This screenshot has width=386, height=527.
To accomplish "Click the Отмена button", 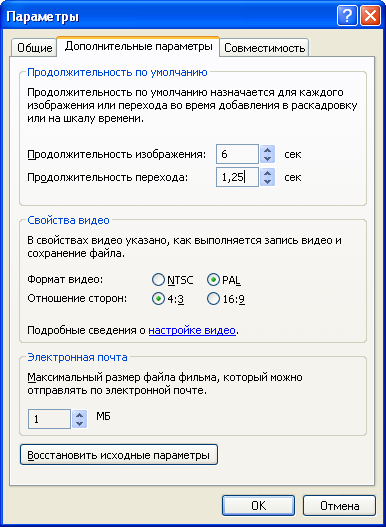I will pos(339,505).
